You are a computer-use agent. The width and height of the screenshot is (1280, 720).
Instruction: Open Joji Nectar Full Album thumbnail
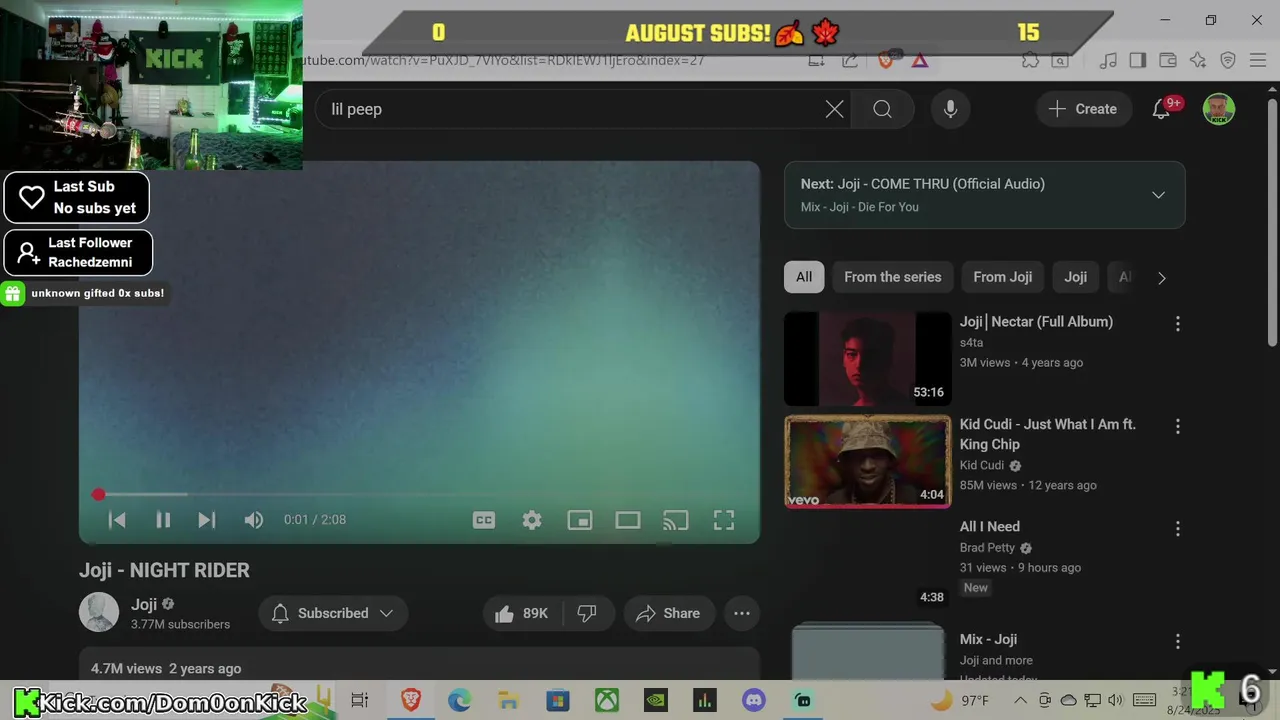867,359
